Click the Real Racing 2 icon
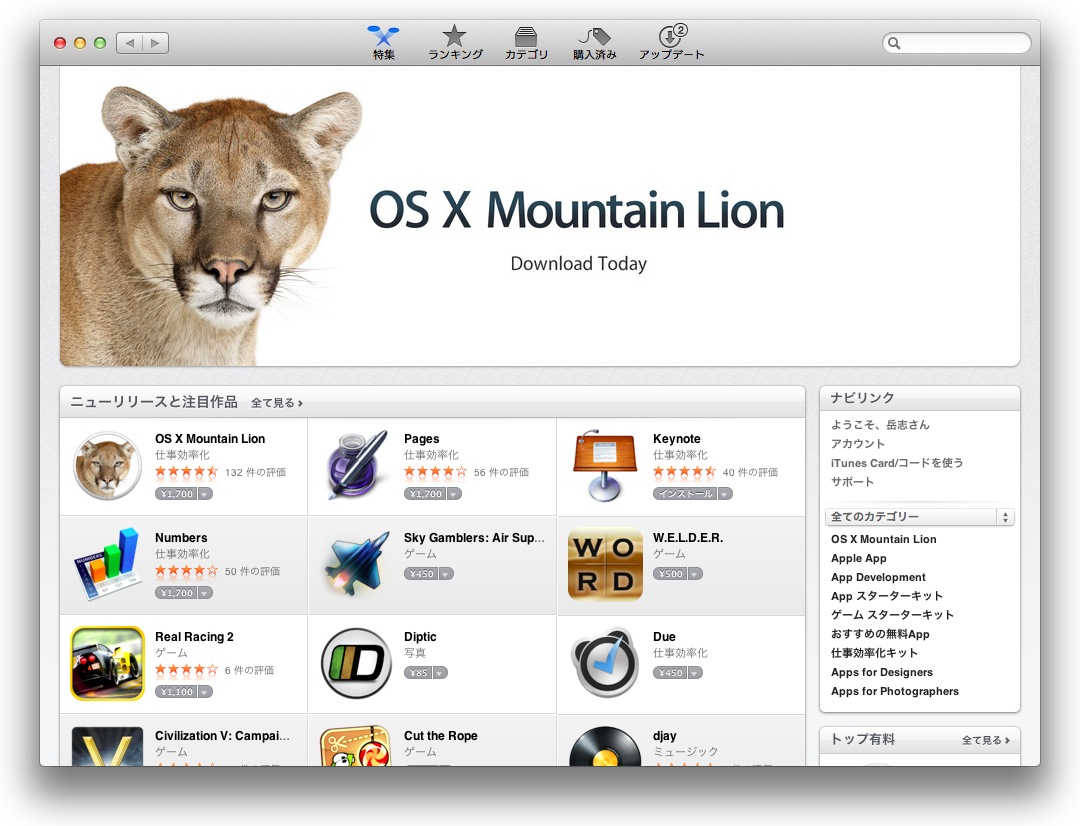The width and height of the screenshot is (1080, 826). pyautogui.click(x=107, y=663)
